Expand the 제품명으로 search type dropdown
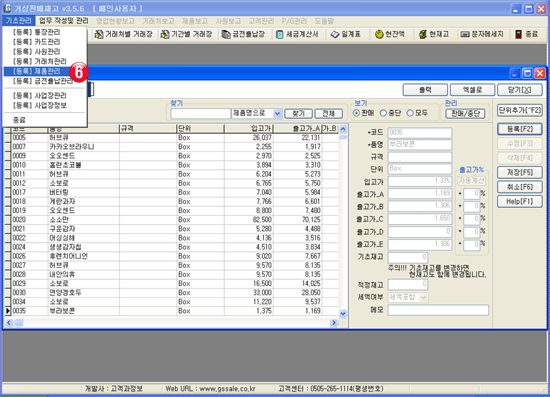Image resolution: width=550 pixels, height=397 pixels. [x=277, y=114]
